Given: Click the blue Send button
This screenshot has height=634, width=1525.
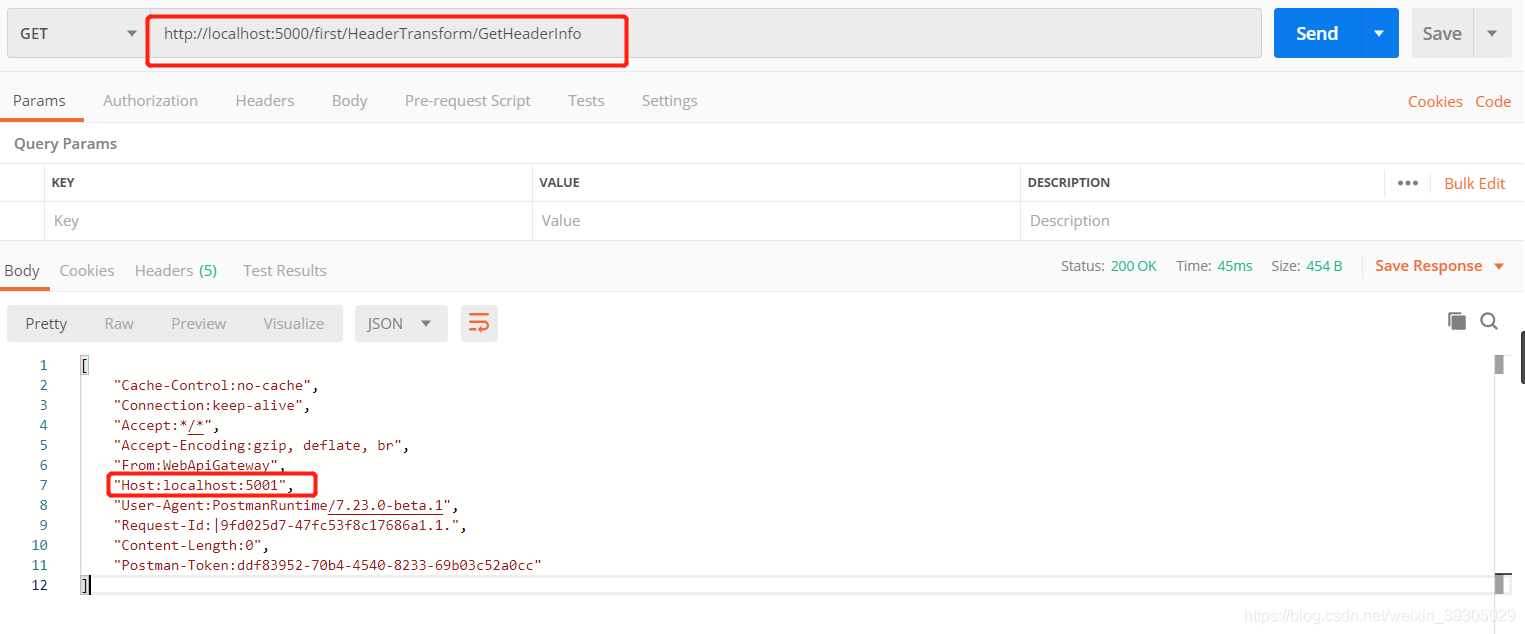Looking at the screenshot, I should [x=1317, y=33].
